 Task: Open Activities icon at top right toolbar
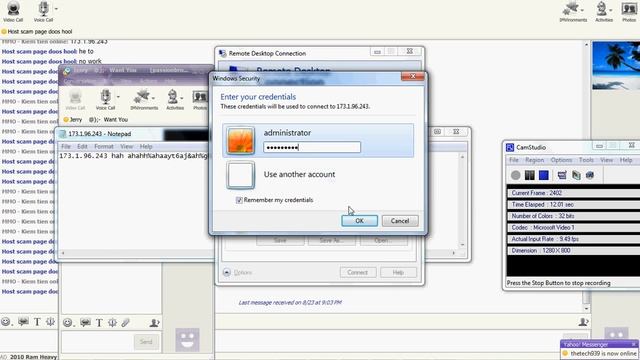point(604,11)
